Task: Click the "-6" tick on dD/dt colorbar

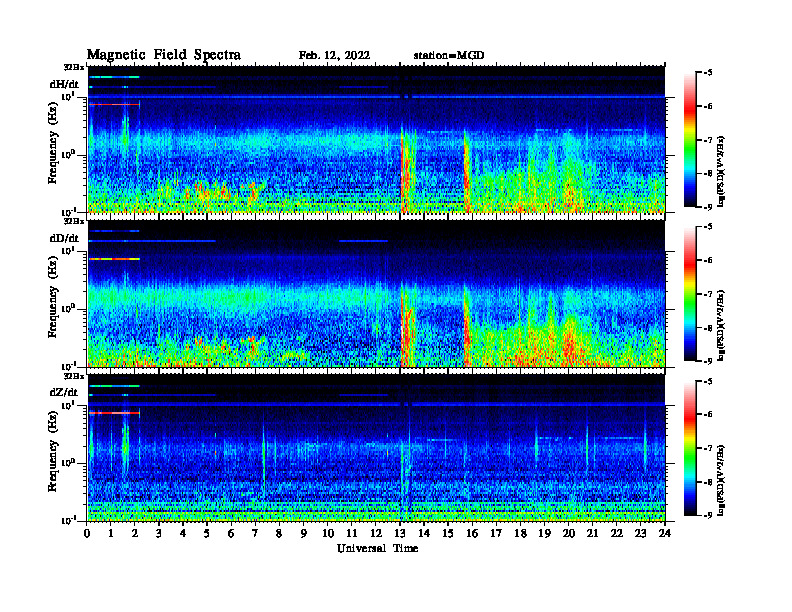Action: [708, 261]
